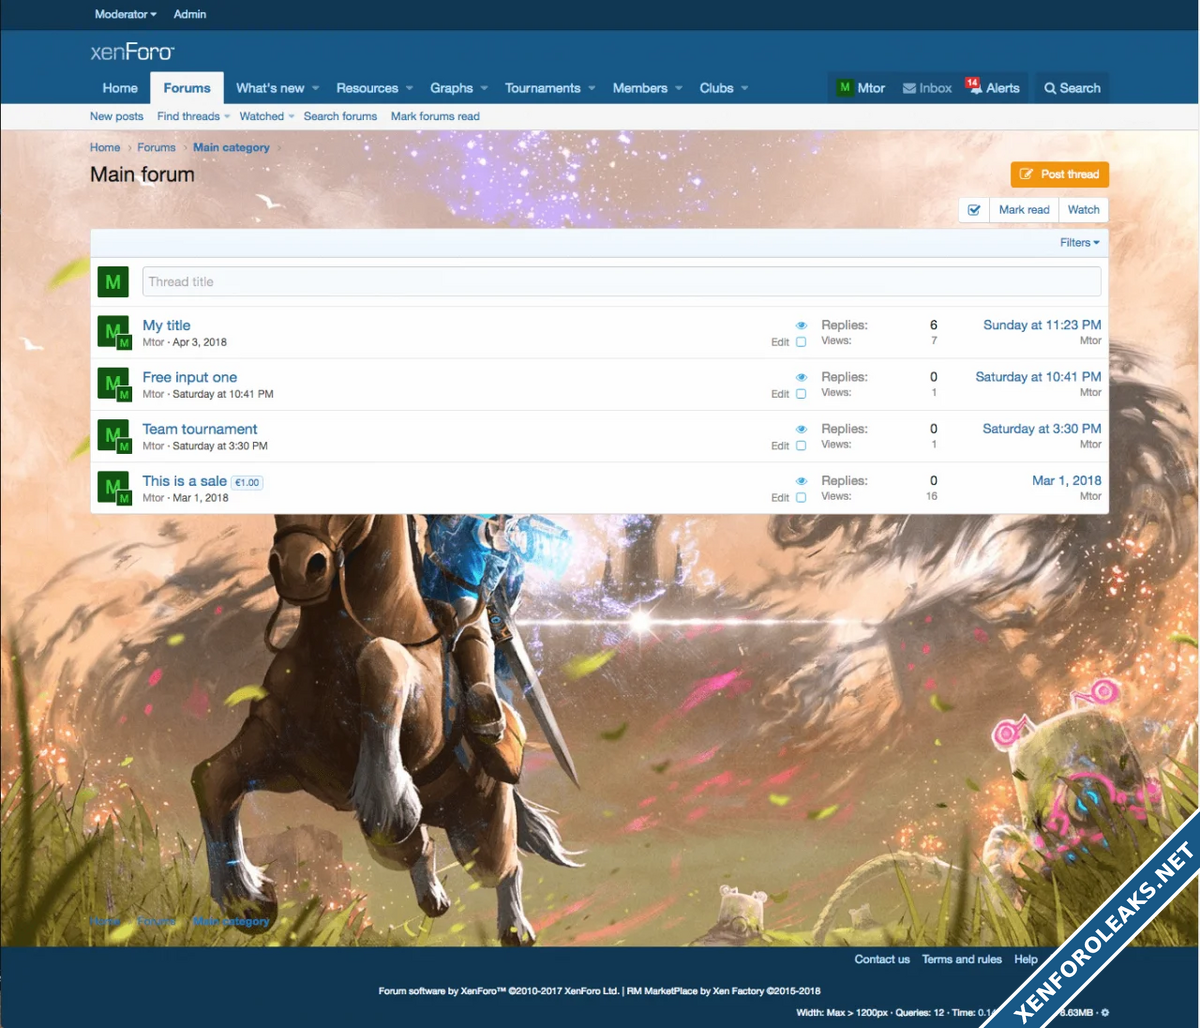Go to the Home navigation tab
Image resolution: width=1200 pixels, height=1028 pixels.
click(120, 88)
